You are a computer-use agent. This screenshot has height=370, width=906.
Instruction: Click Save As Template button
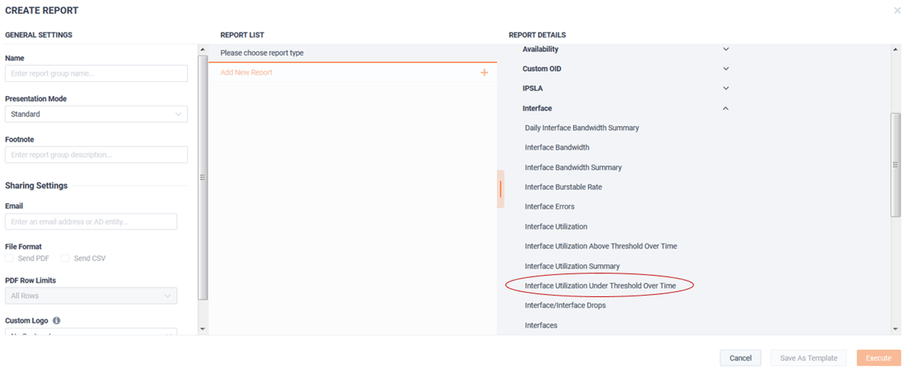pyautogui.click(x=808, y=358)
